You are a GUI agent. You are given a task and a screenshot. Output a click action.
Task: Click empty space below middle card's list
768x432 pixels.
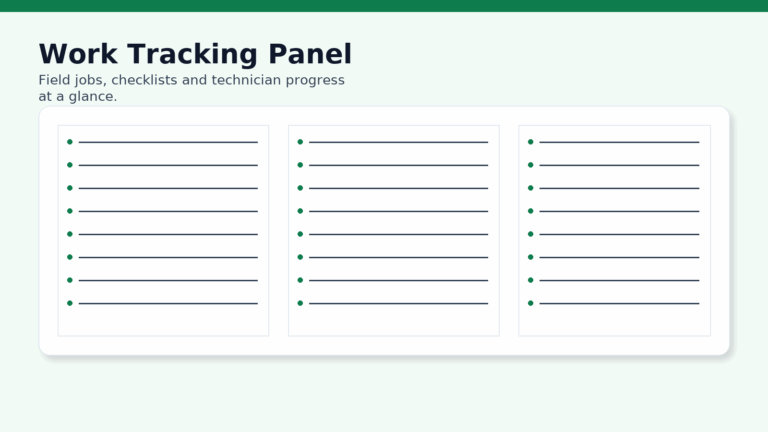tap(393, 321)
